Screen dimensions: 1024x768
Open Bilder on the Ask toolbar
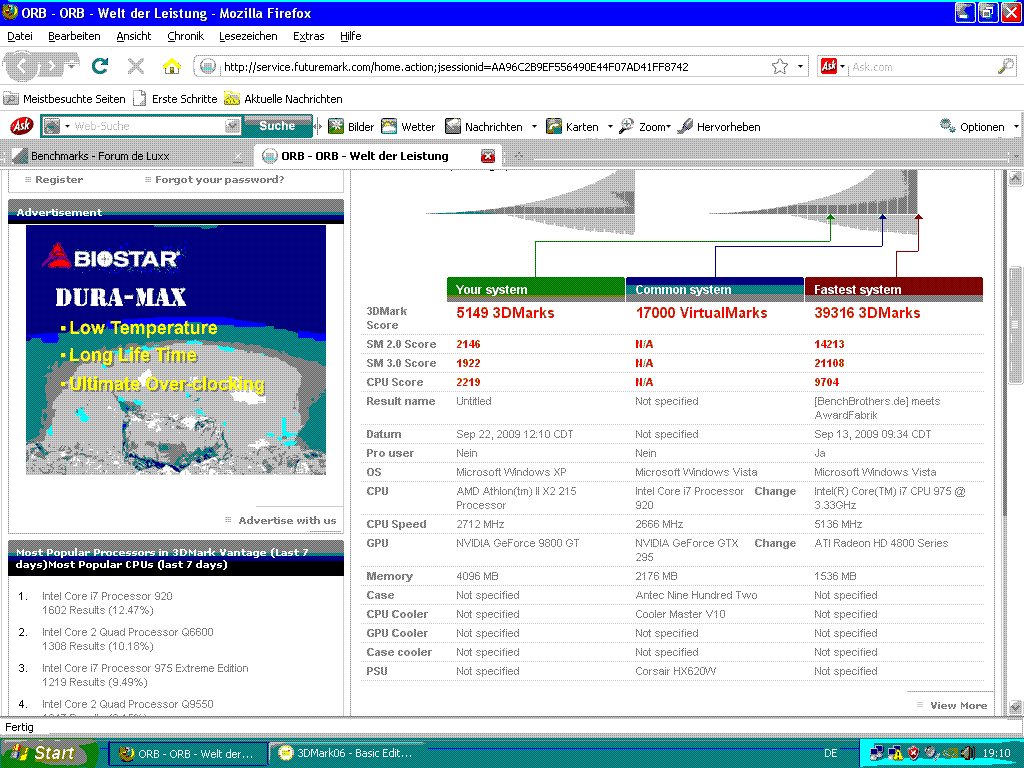(351, 127)
